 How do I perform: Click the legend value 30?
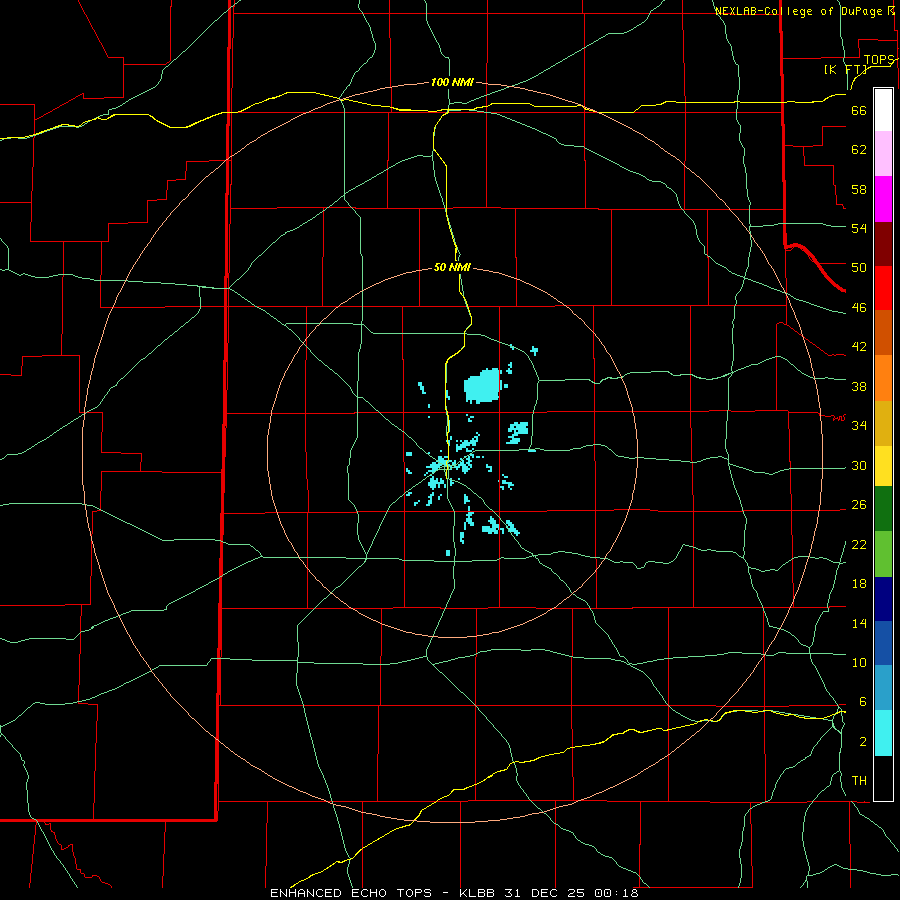(859, 465)
